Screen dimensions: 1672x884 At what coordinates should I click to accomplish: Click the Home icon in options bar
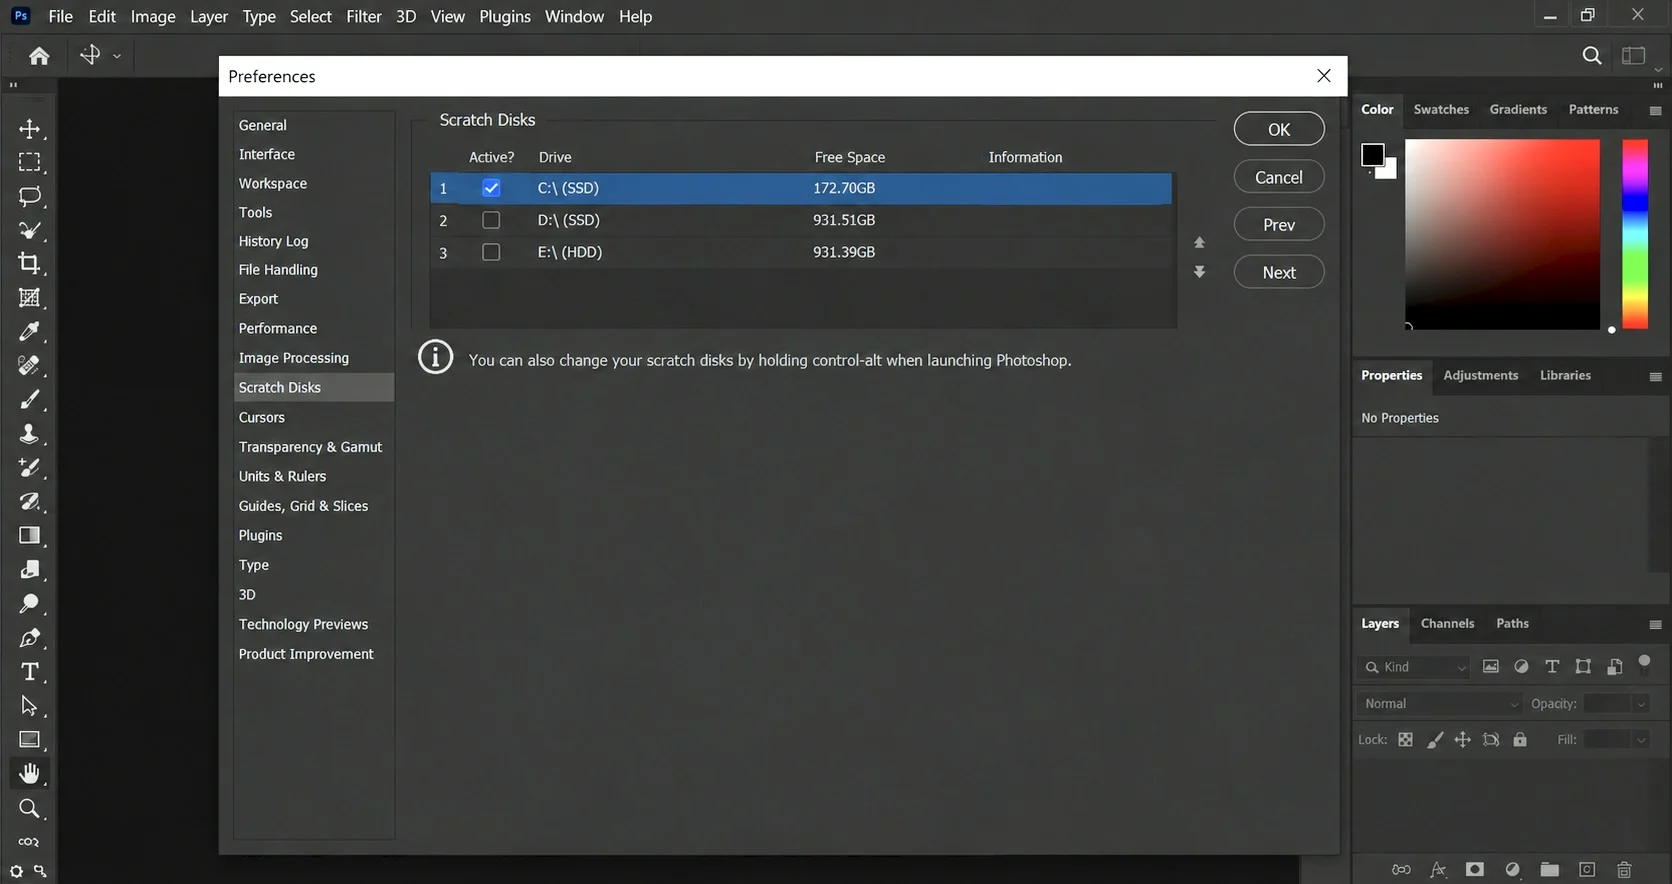point(39,56)
